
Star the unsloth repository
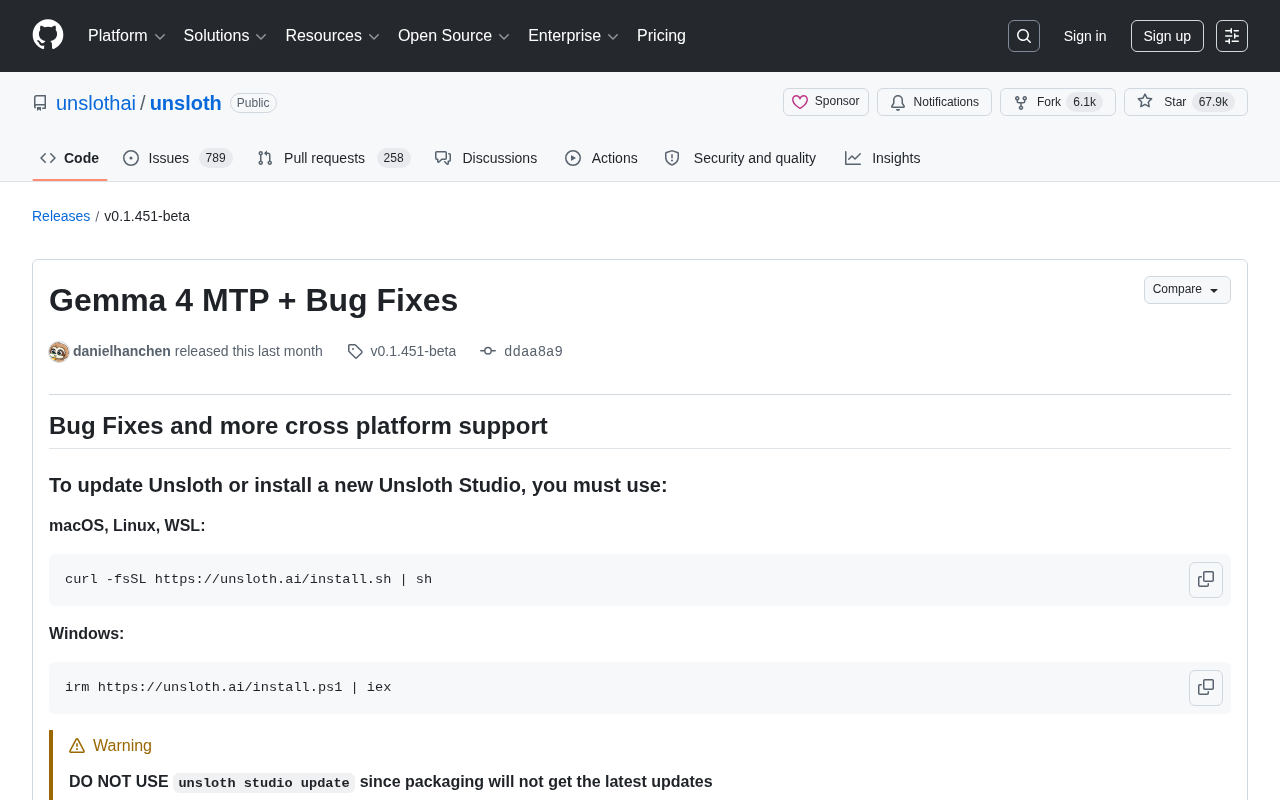[x=1186, y=102]
